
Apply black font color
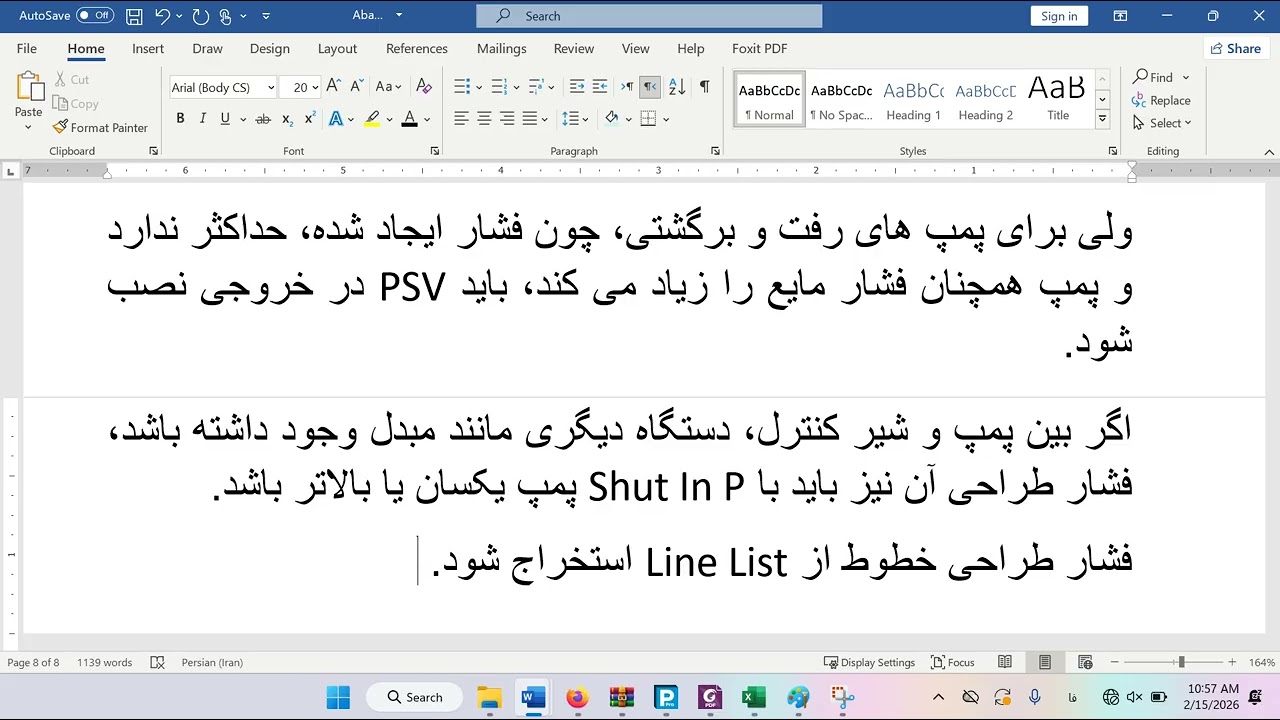pyautogui.click(x=409, y=119)
